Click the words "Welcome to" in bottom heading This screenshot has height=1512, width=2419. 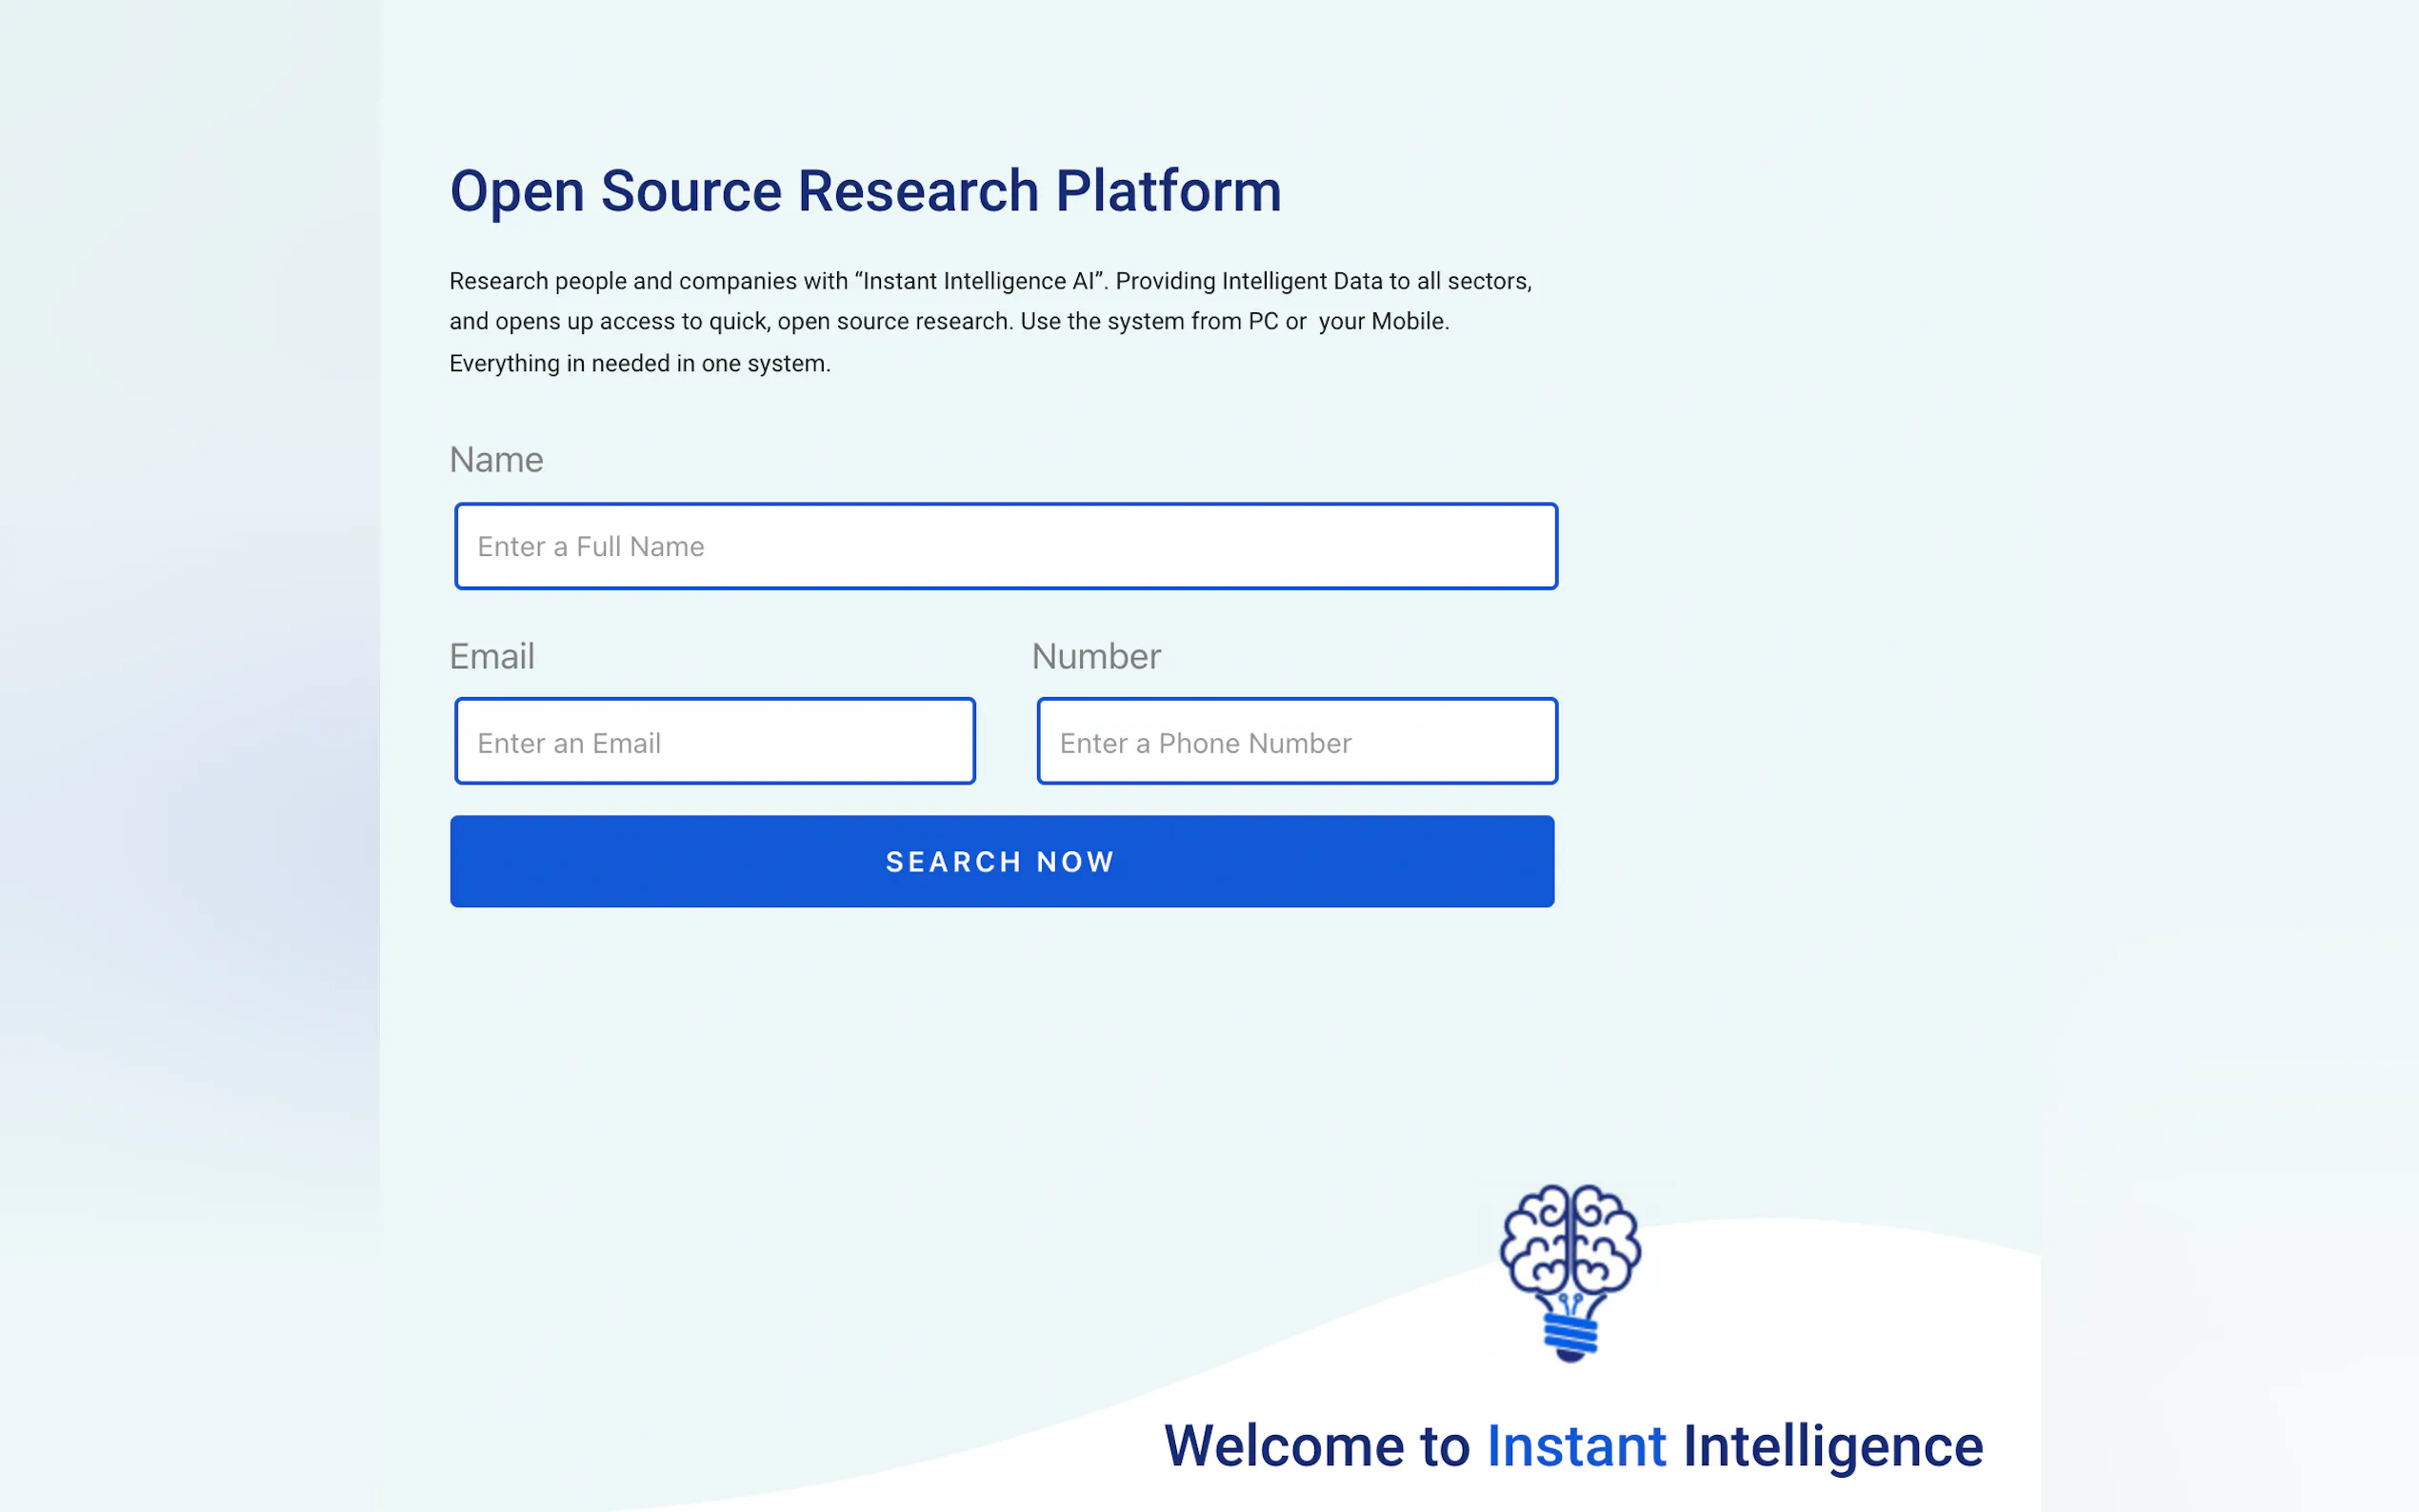(x=1317, y=1446)
